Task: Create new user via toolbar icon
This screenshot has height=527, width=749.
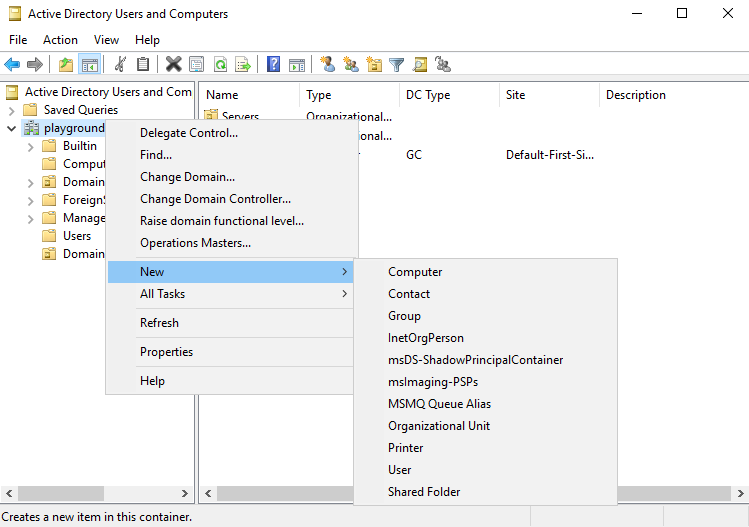Action: 327,64
